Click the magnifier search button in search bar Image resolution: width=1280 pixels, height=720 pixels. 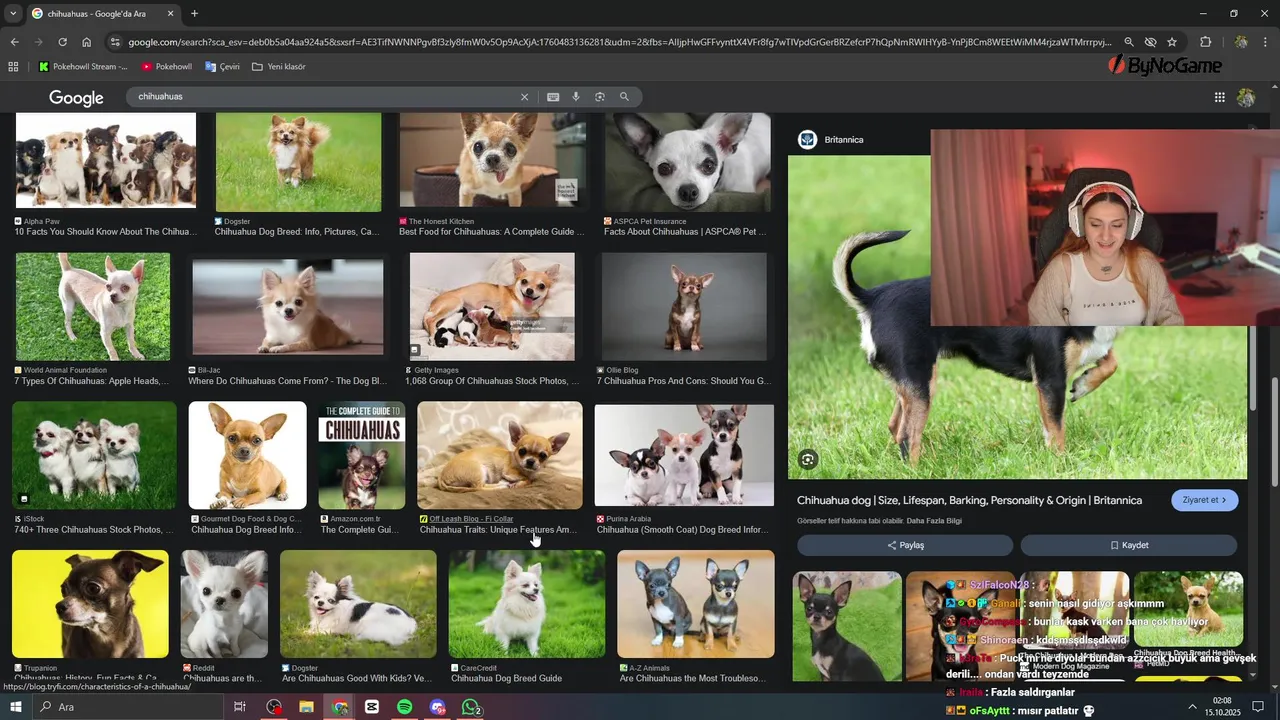(624, 97)
